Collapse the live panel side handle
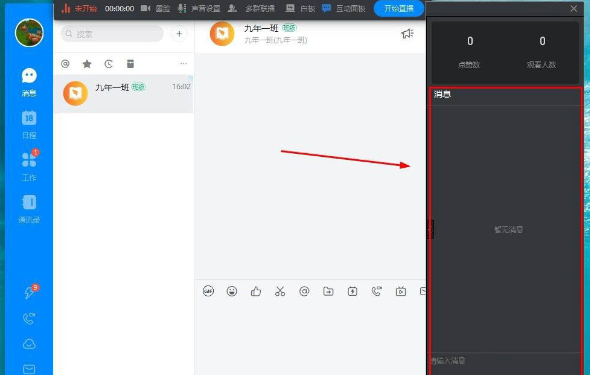The width and height of the screenshot is (590, 375). pyautogui.click(x=430, y=229)
